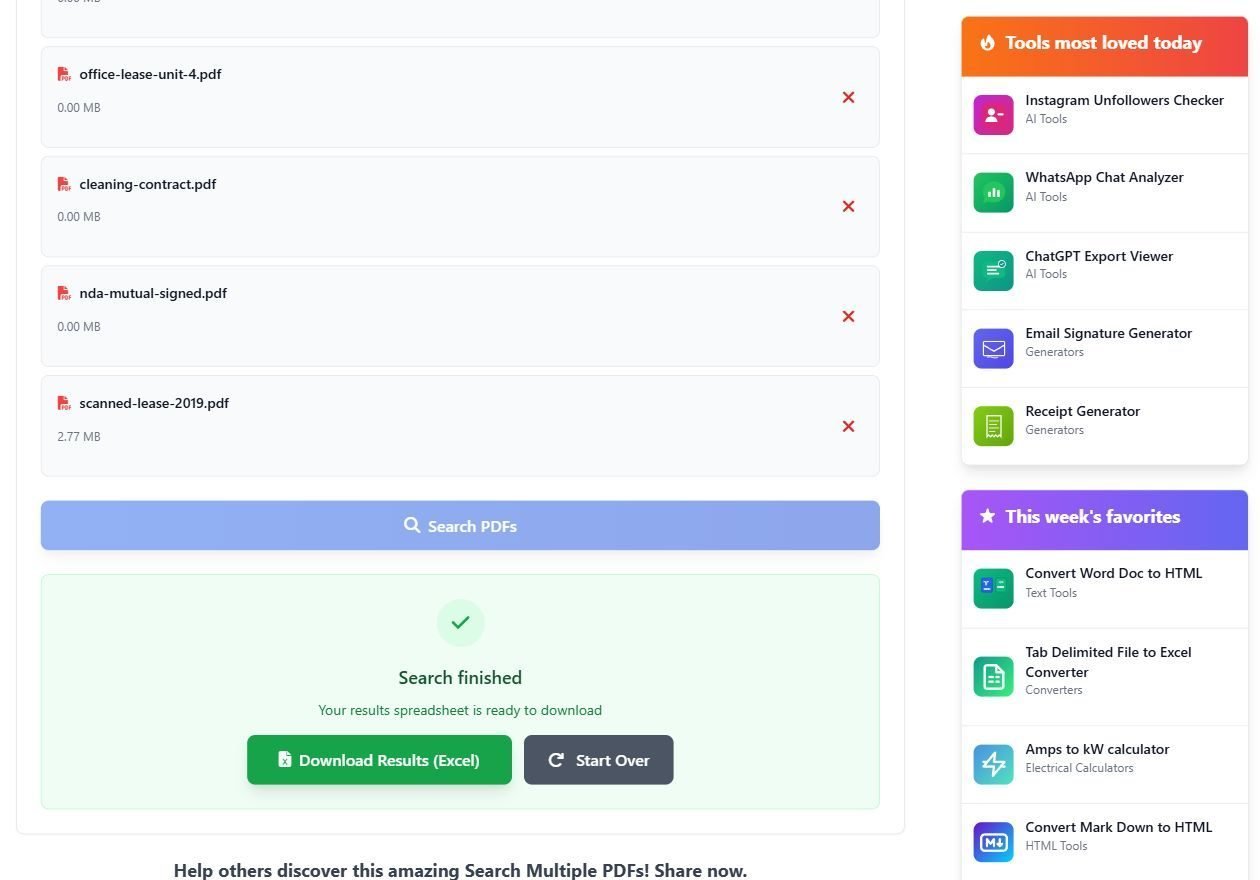
Task: Click the PDF icon beside scanned-lease-2019.pdf
Action: [x=64, y=403]
